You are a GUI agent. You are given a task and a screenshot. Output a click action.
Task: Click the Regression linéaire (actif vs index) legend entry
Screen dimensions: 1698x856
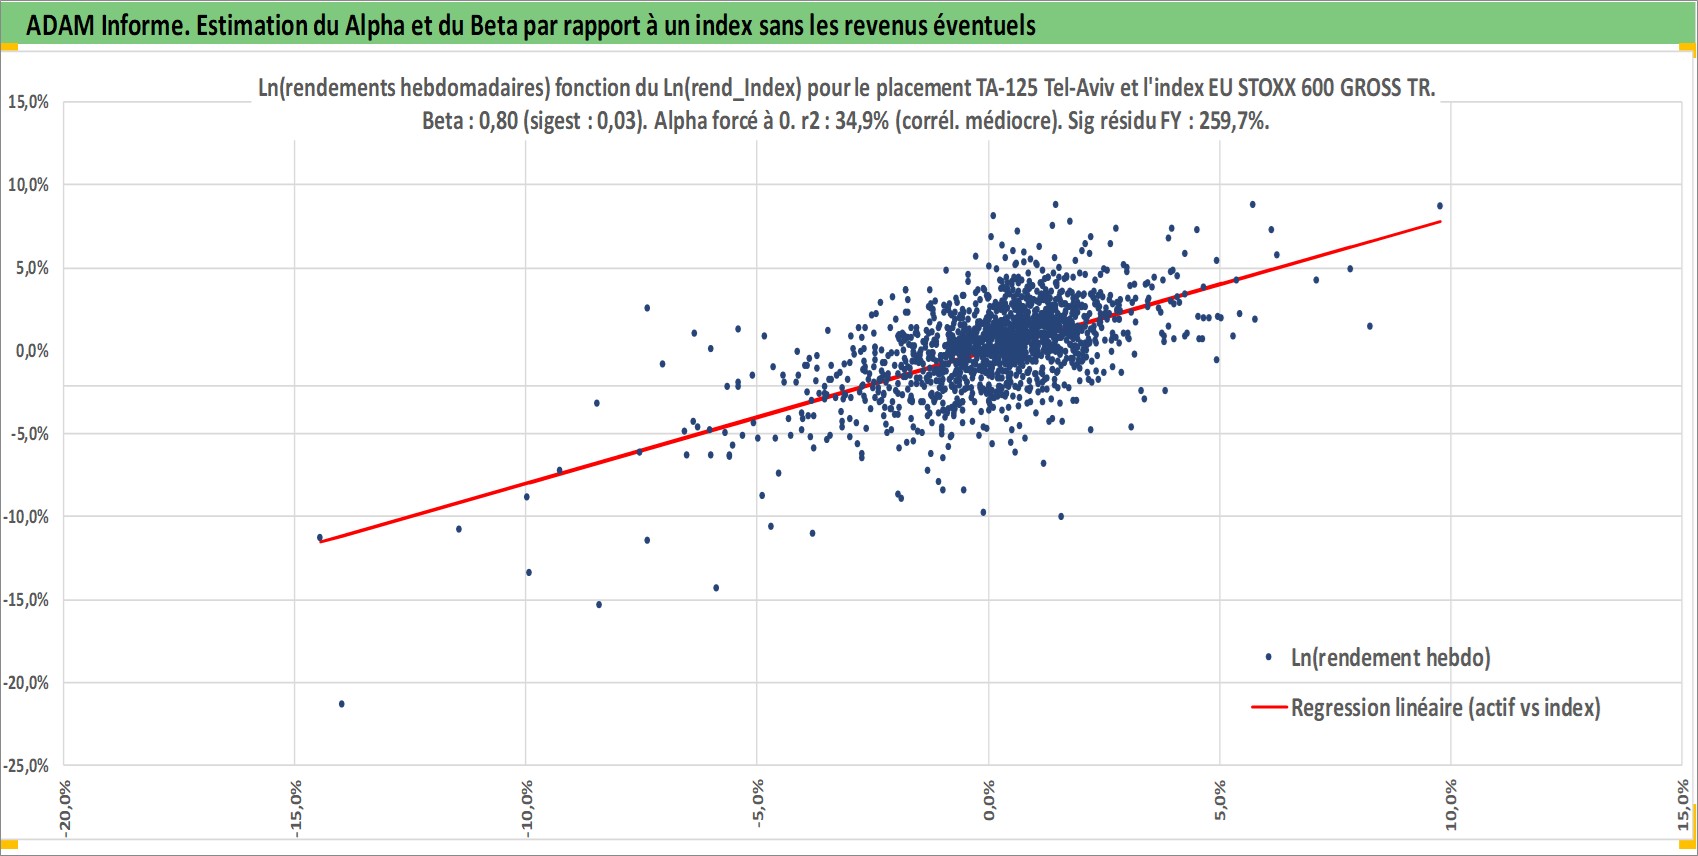[1445, 708]
